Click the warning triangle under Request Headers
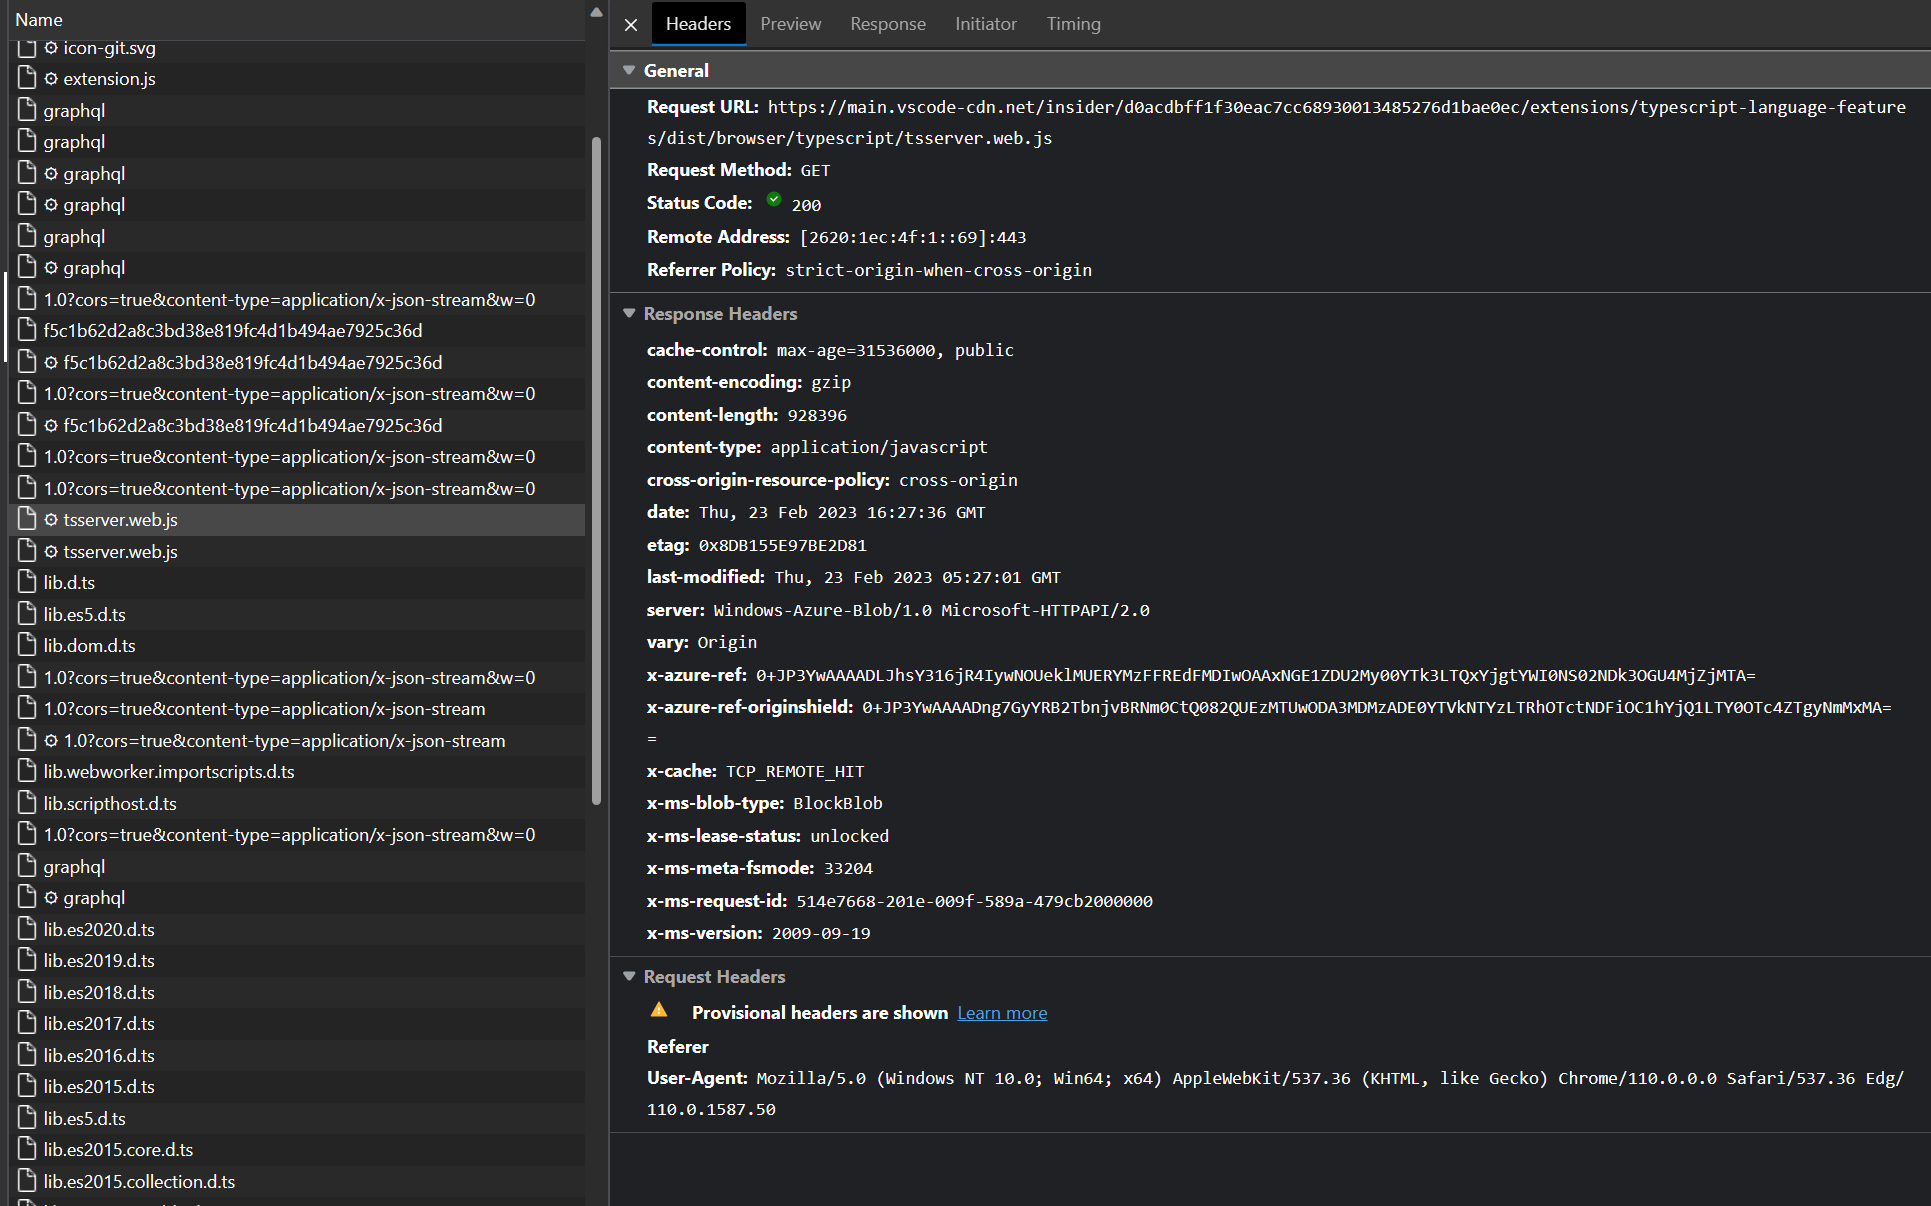The width and height of the screenshot is (1931, 1206). point(660,1011)
